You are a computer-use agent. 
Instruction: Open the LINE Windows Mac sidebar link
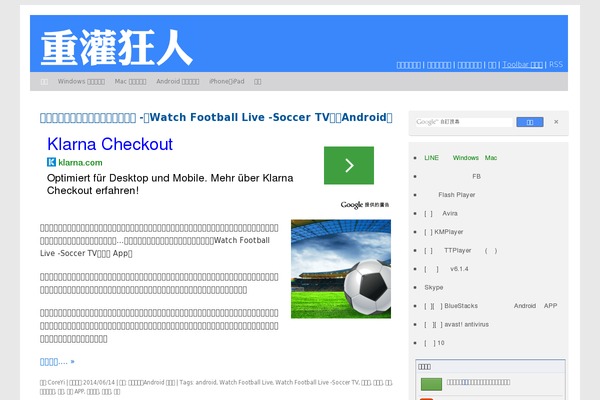[x=460, y=158]
